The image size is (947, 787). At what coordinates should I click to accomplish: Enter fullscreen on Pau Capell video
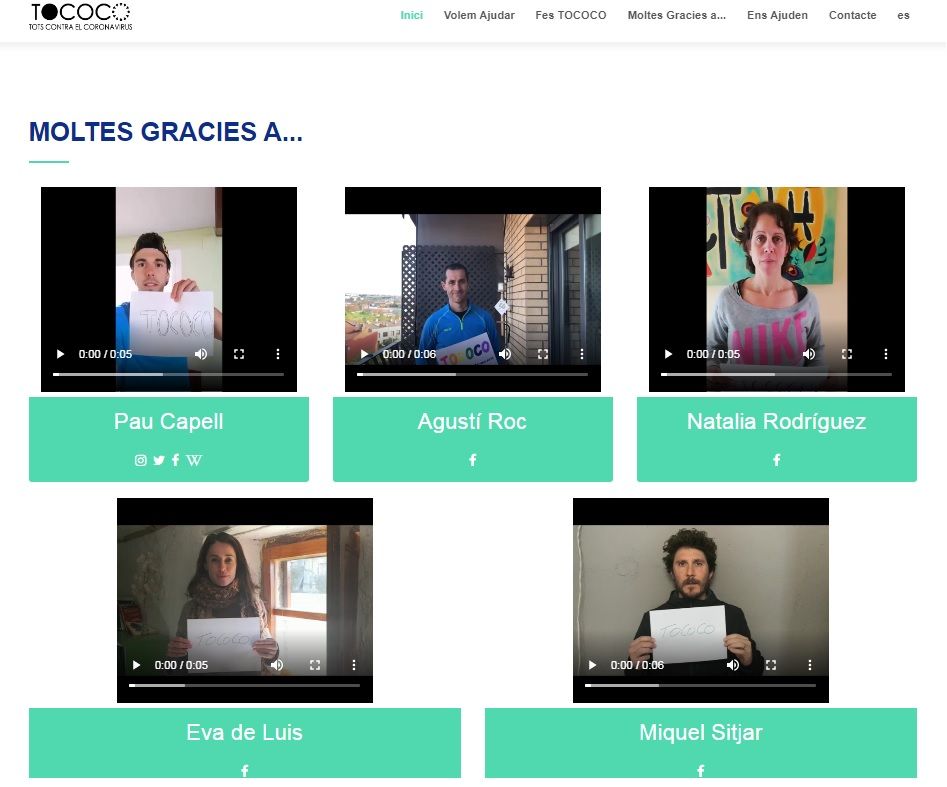[239, 354]
